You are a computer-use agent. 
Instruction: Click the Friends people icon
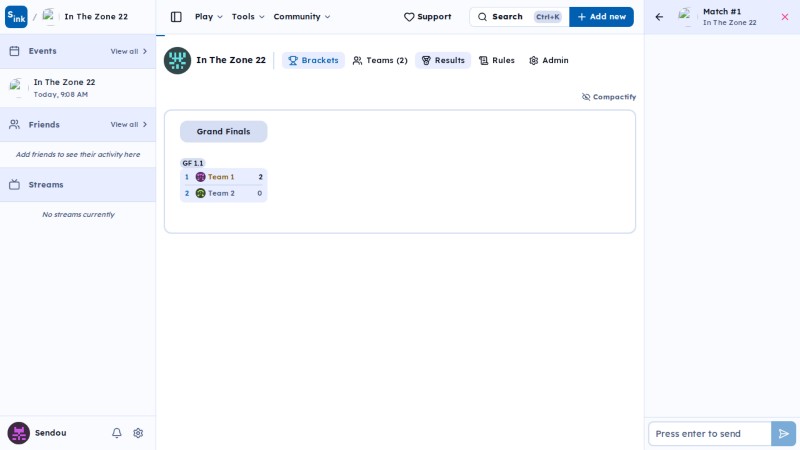pos(14,124)
